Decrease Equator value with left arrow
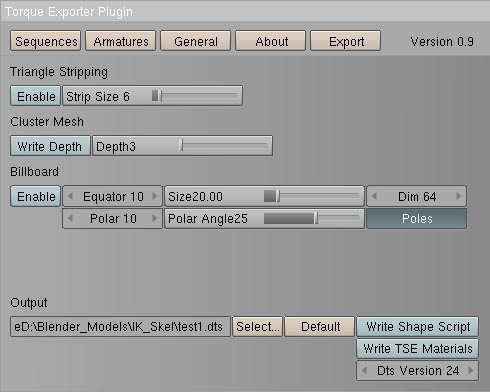The image size is (490, 392). click(x=70, y=196)
